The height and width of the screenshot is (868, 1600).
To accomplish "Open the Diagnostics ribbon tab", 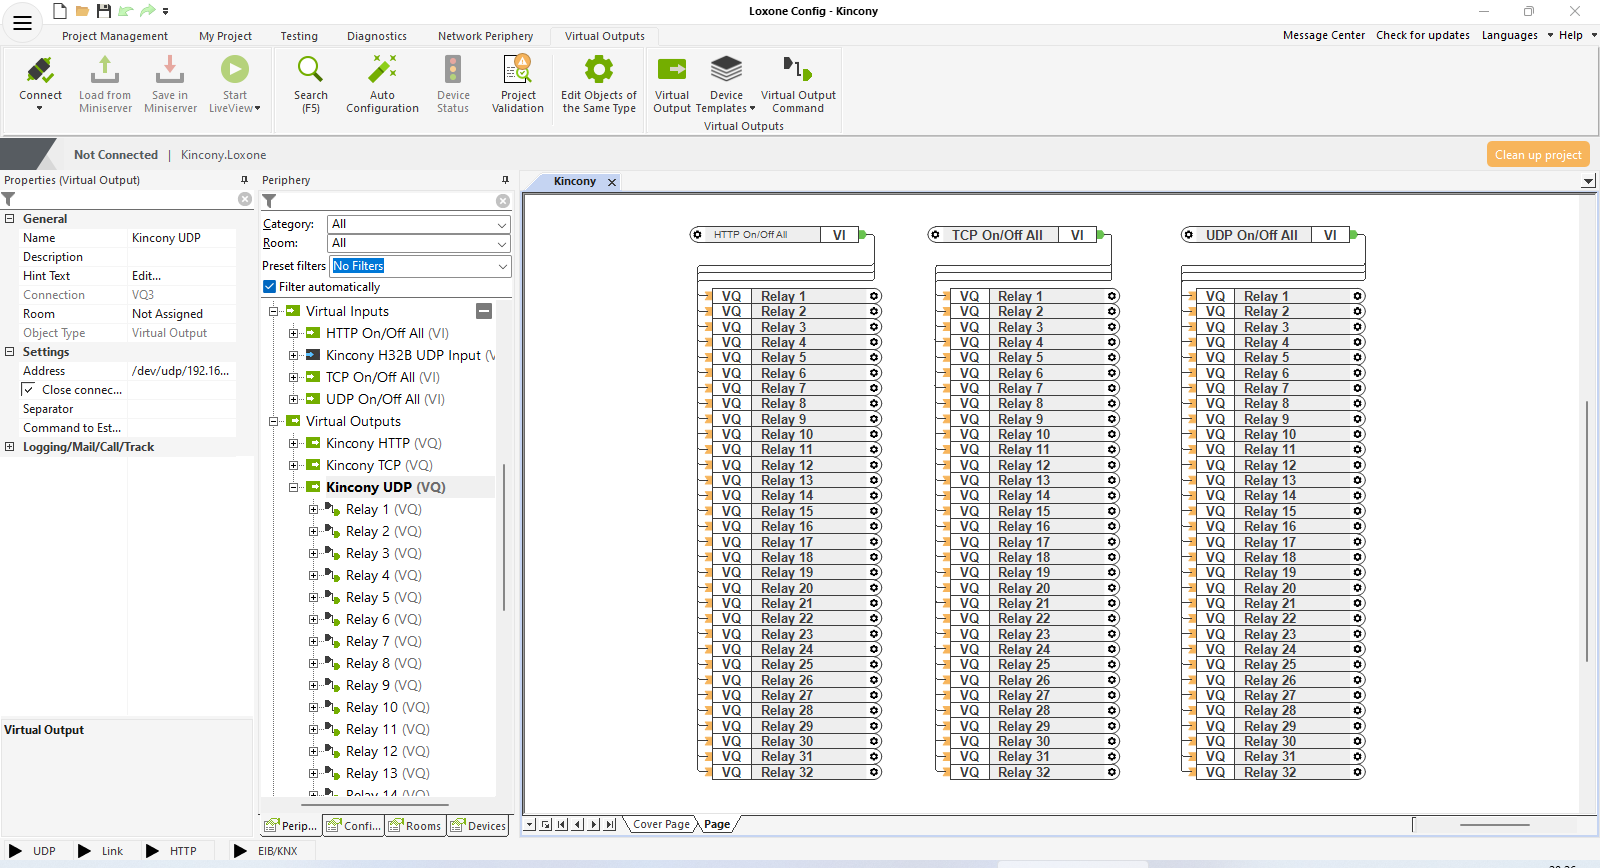I will point(376,36).
